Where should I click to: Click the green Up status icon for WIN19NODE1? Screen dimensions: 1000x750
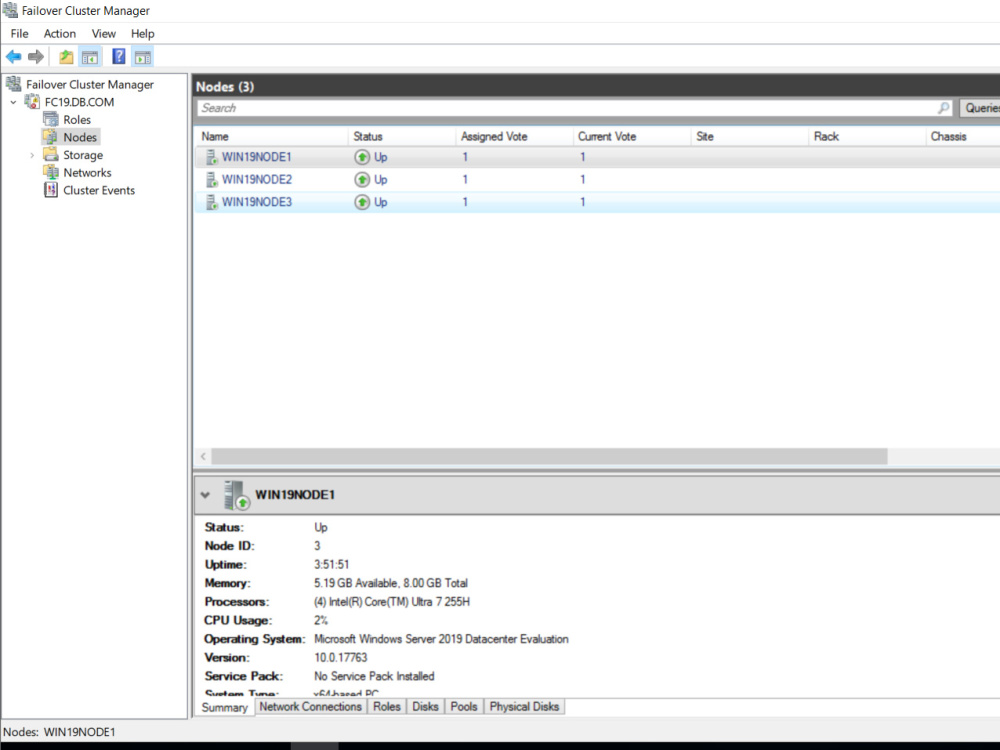click(x=362, y=157)
